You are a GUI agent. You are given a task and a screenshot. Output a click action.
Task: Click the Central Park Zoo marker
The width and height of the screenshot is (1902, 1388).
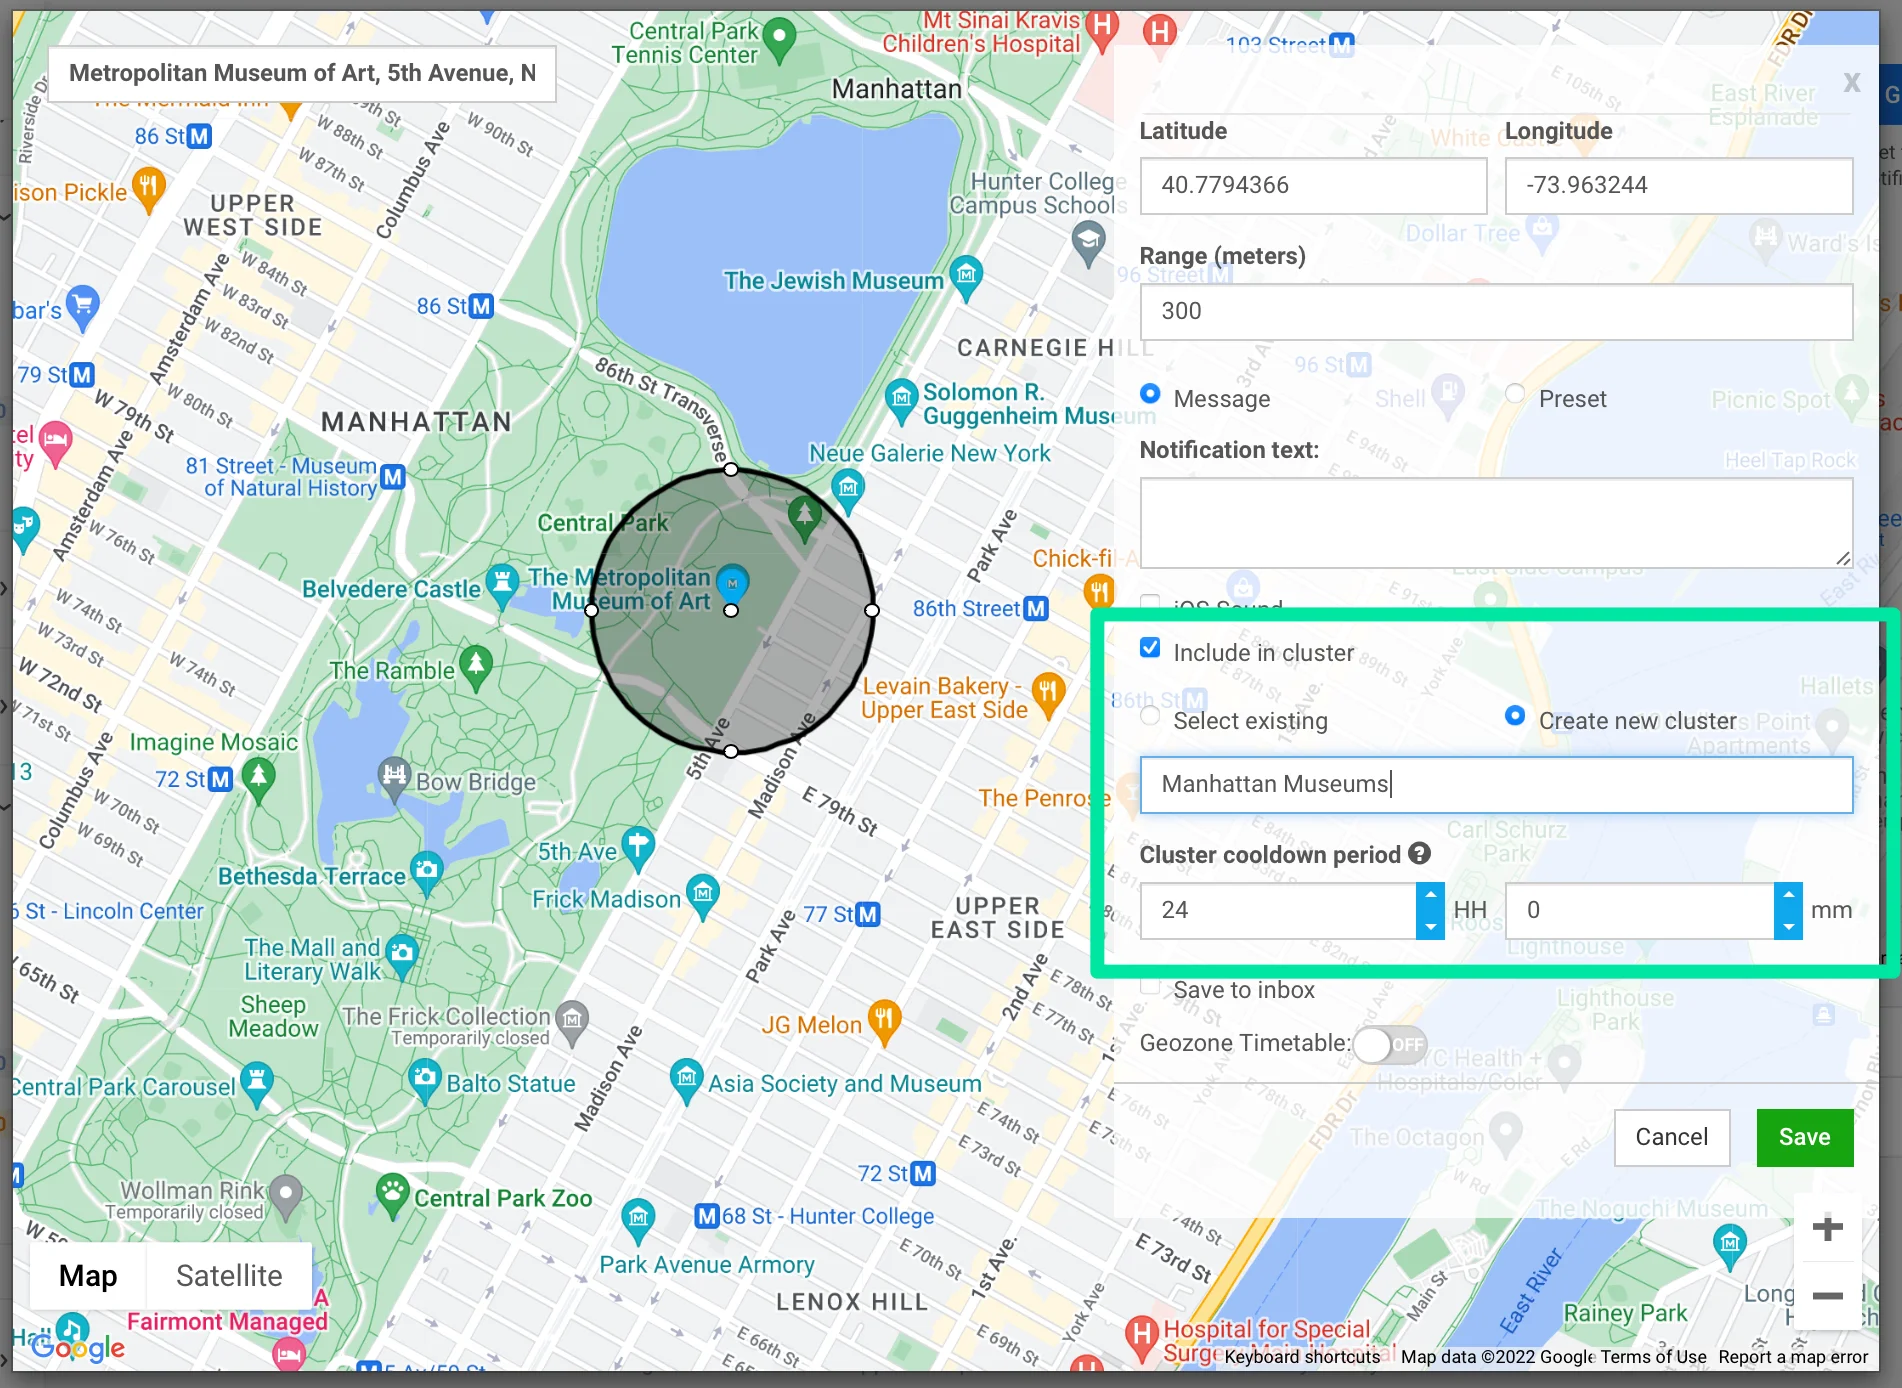pos(393,1192)
